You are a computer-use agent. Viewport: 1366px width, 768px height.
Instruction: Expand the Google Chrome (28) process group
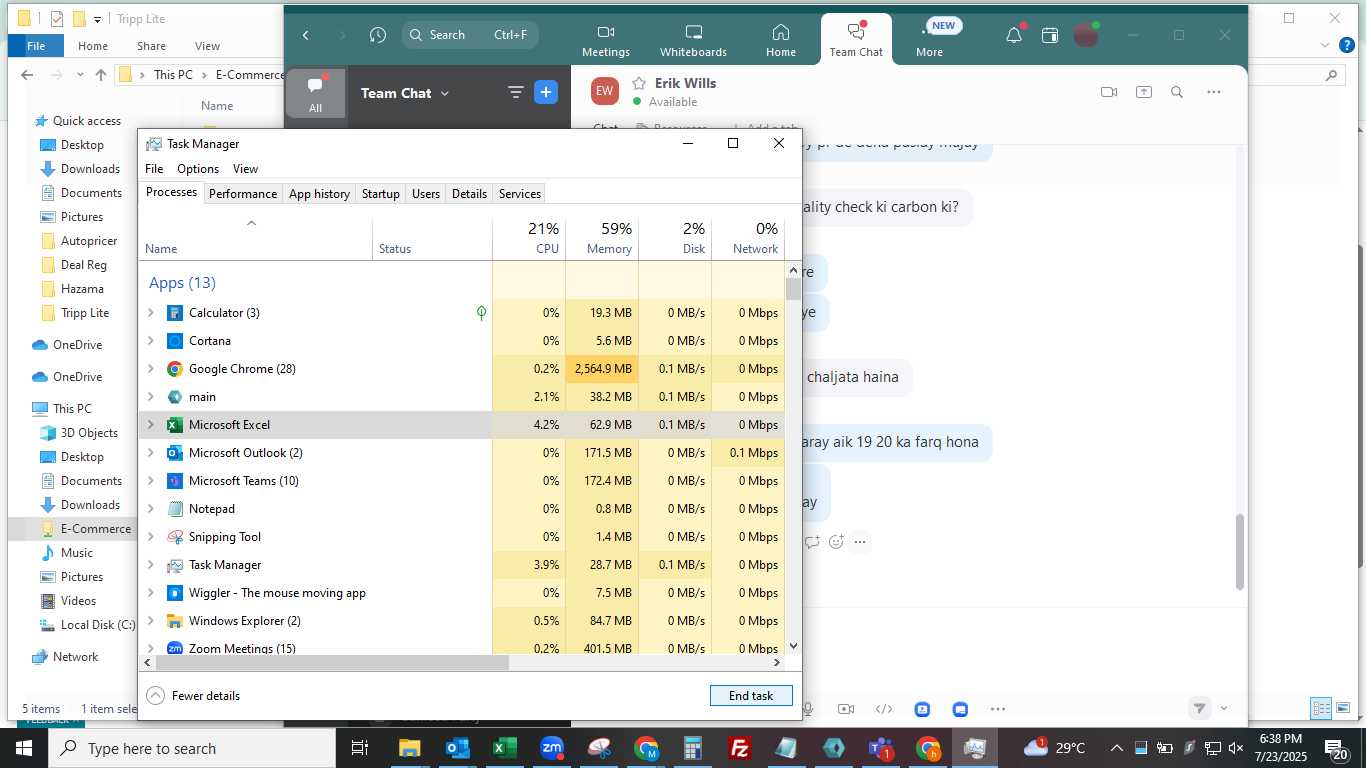[151, 369]
